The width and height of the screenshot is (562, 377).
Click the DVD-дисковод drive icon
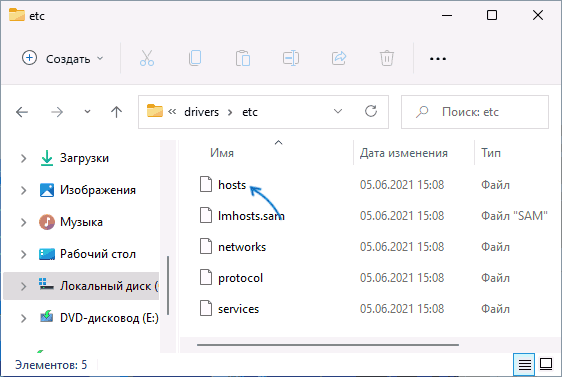(47, 317)
